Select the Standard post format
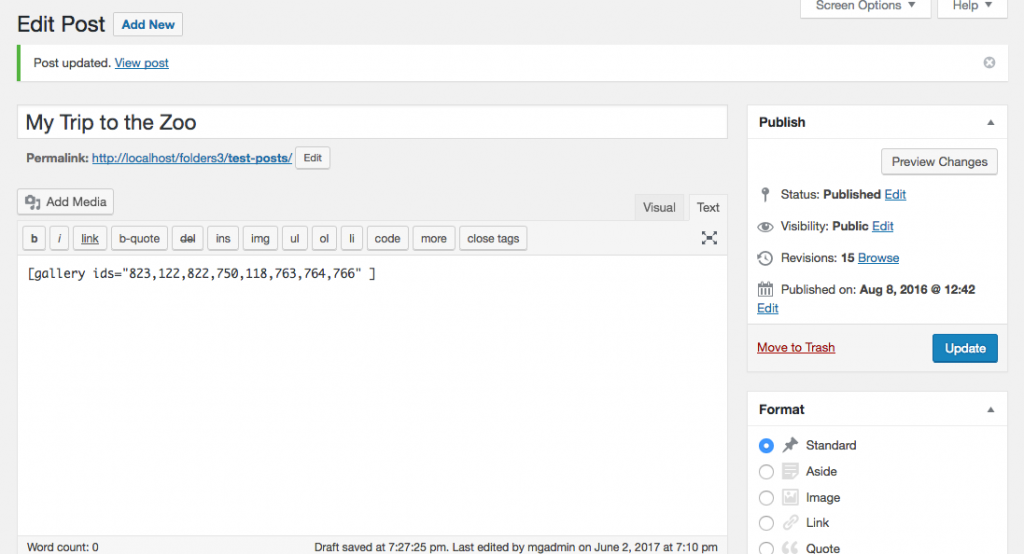This screenshot has height=554, width=1024. point(766,446)
